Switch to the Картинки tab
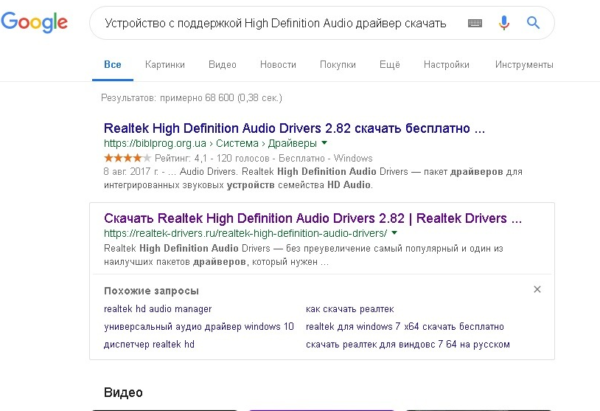The image size is (600, 411). tap(165, 65)
